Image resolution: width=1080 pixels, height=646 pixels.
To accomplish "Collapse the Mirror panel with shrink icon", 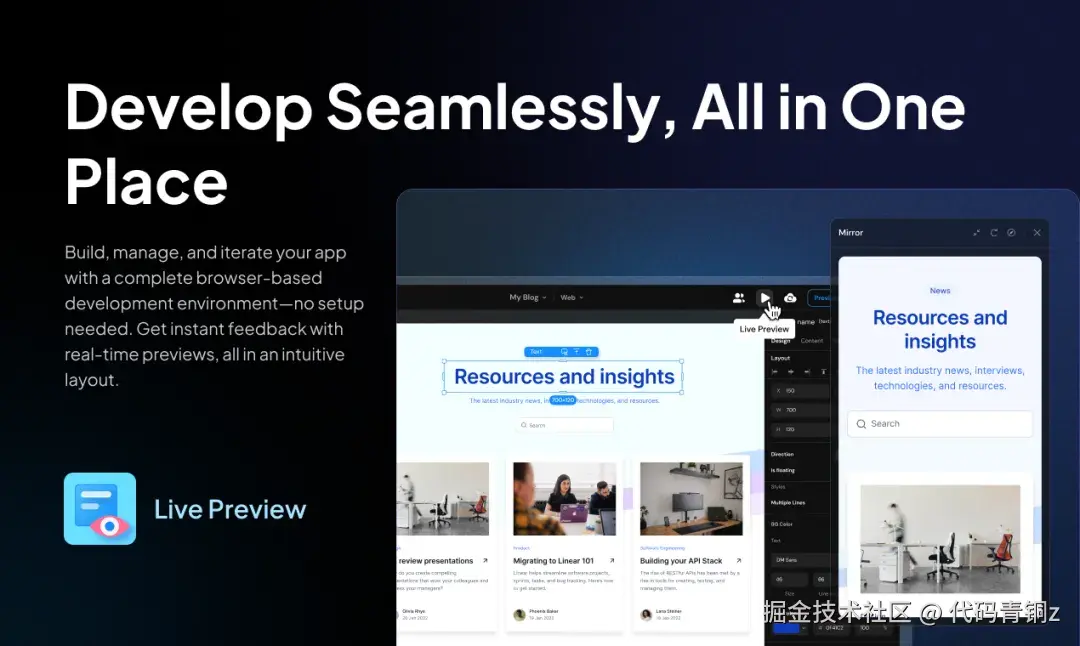I will [976, 233].
